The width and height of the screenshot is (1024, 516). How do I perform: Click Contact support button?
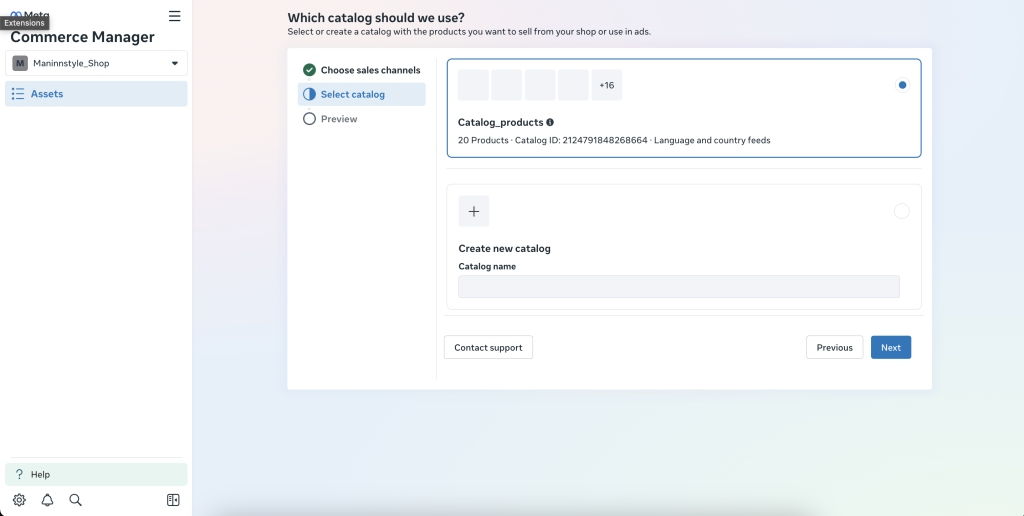[488, 347]
